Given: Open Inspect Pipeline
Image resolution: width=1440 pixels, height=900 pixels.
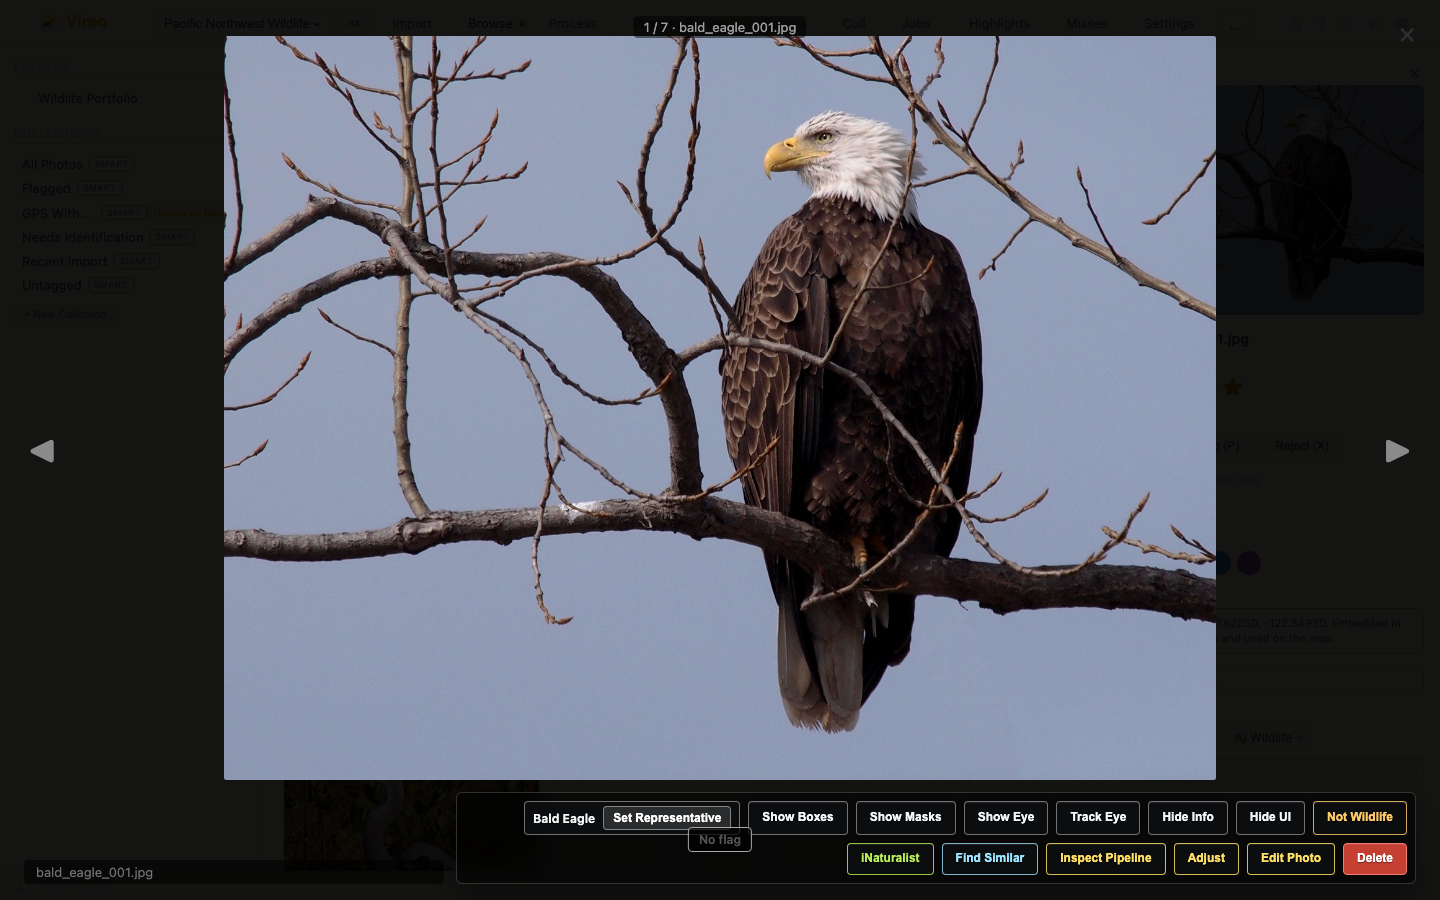Looking at the screenshot, I should [x=1106, y=858].
